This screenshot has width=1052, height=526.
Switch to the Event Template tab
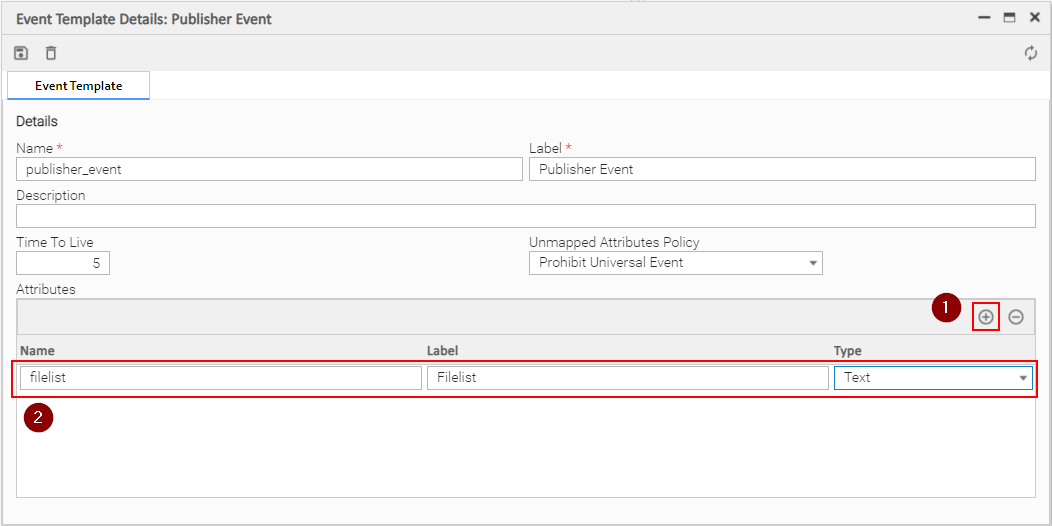tap(78, 86)
